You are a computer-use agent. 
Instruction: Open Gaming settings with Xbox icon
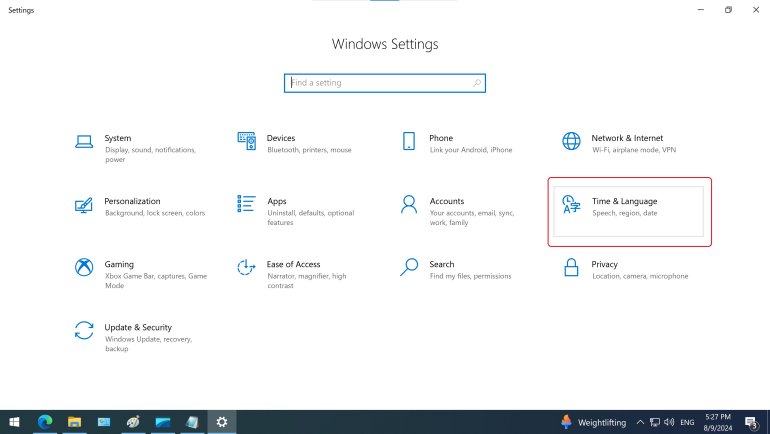(85, 267)
